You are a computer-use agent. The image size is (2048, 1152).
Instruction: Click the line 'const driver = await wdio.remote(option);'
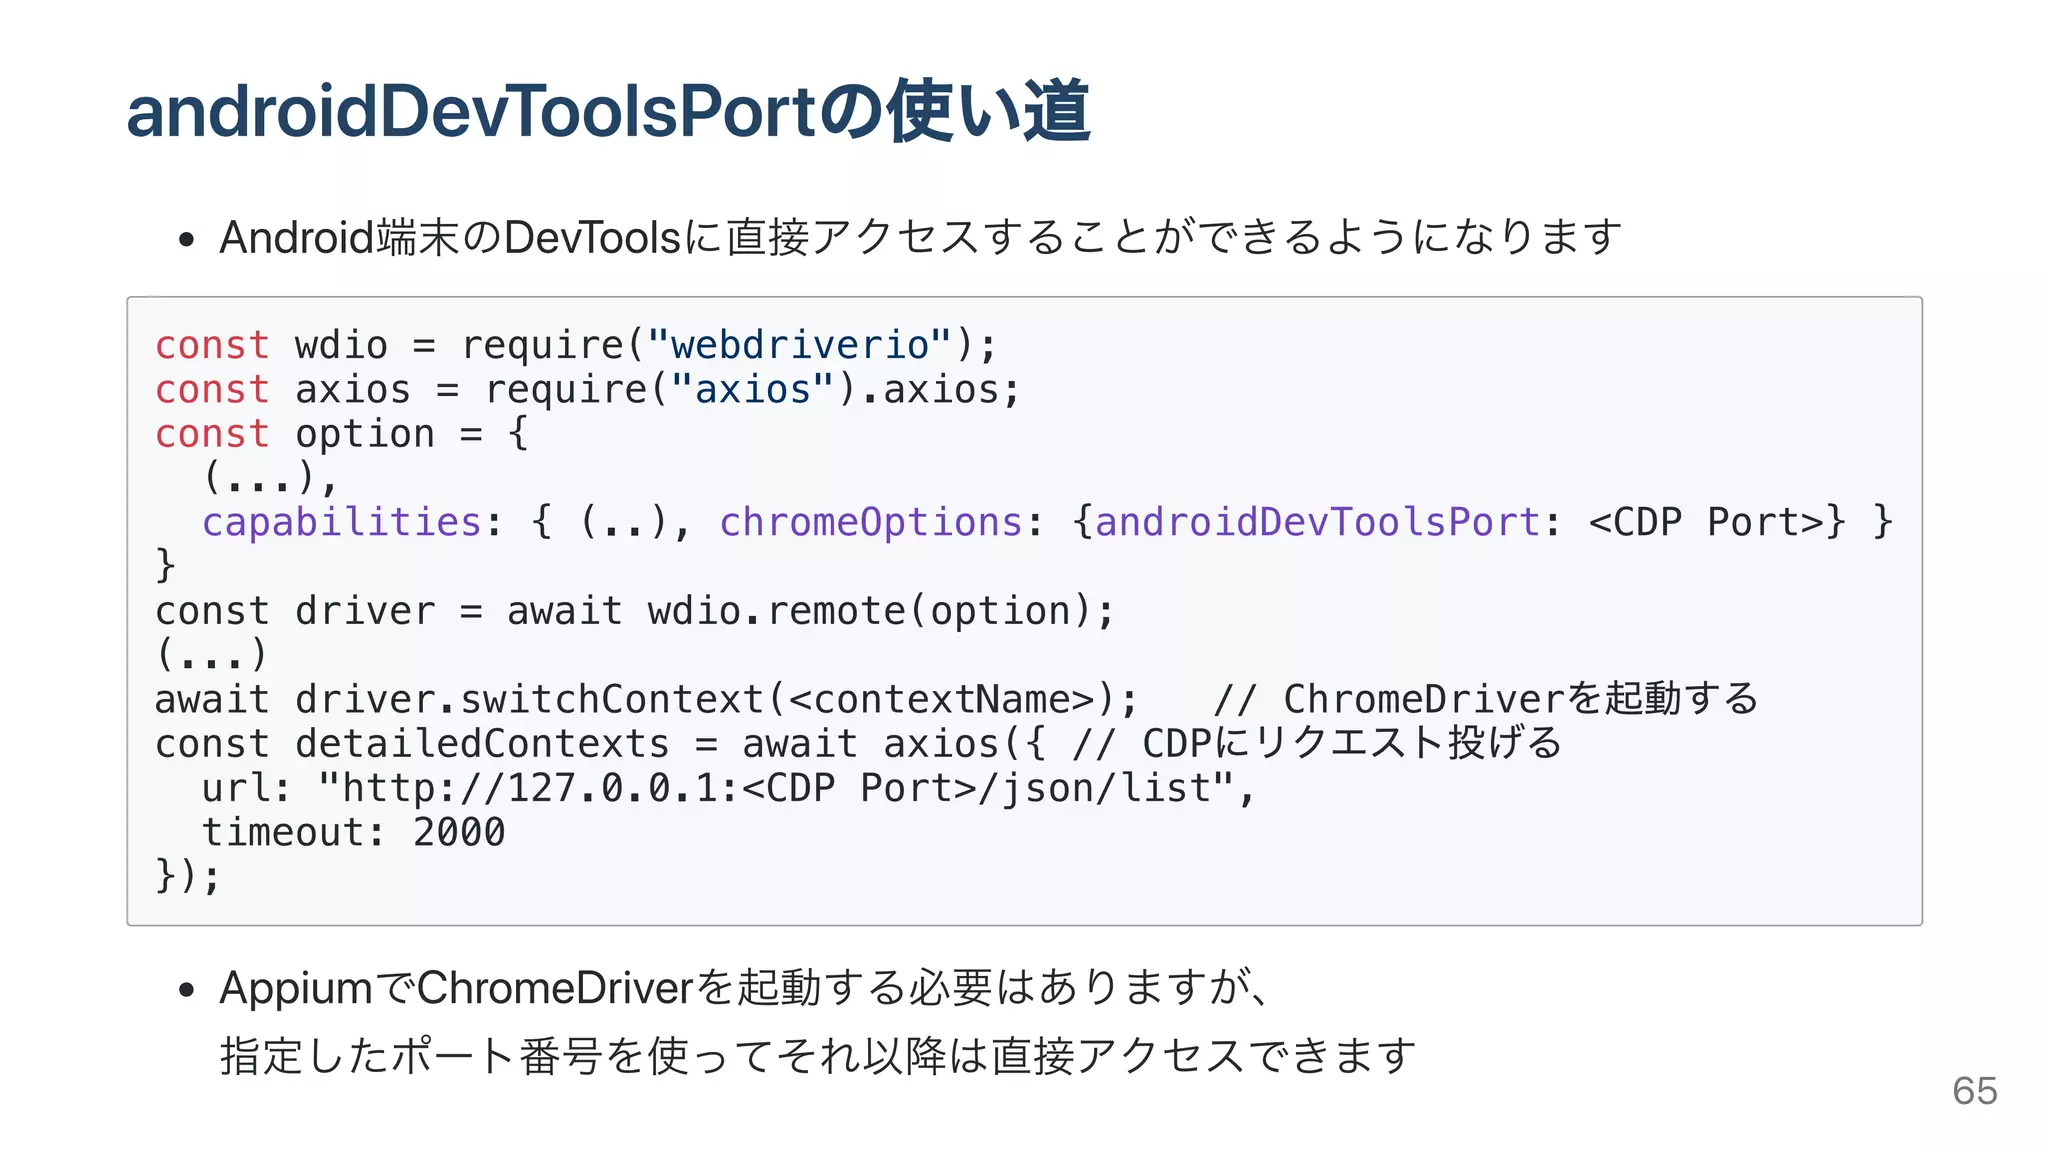click(x=635, y=610)
